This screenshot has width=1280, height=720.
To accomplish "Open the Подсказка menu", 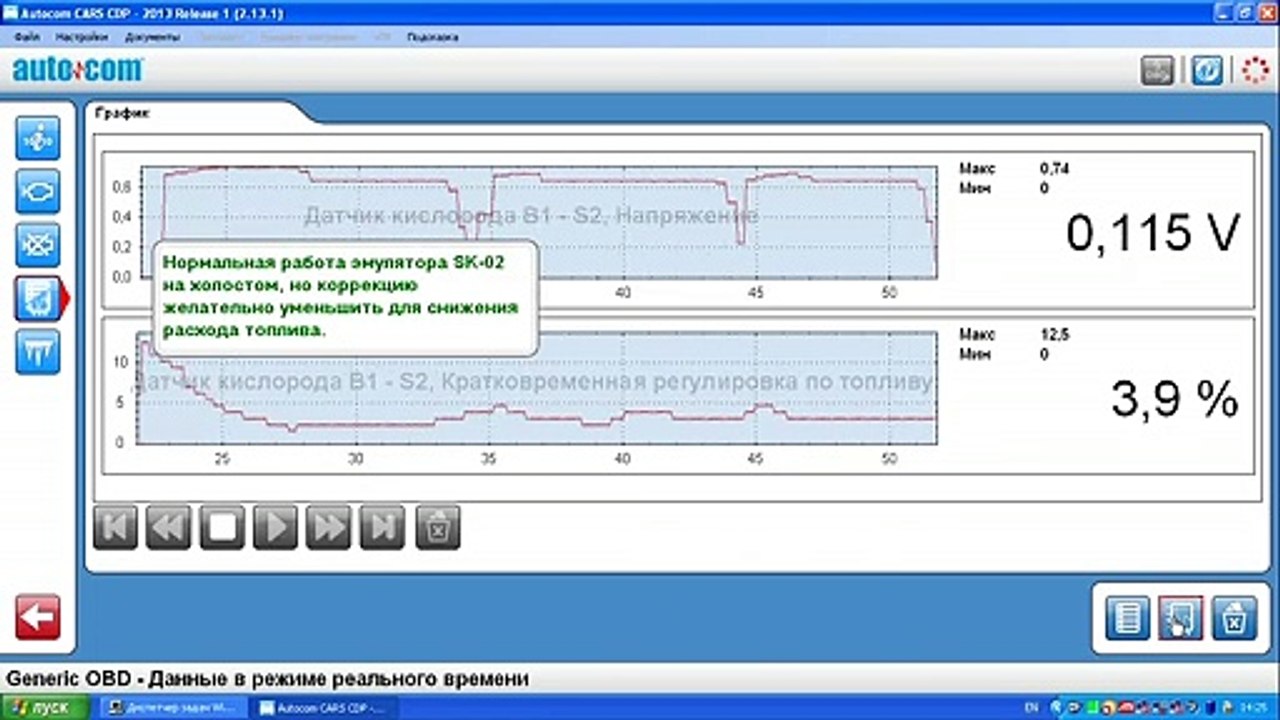I will (433, 37).
